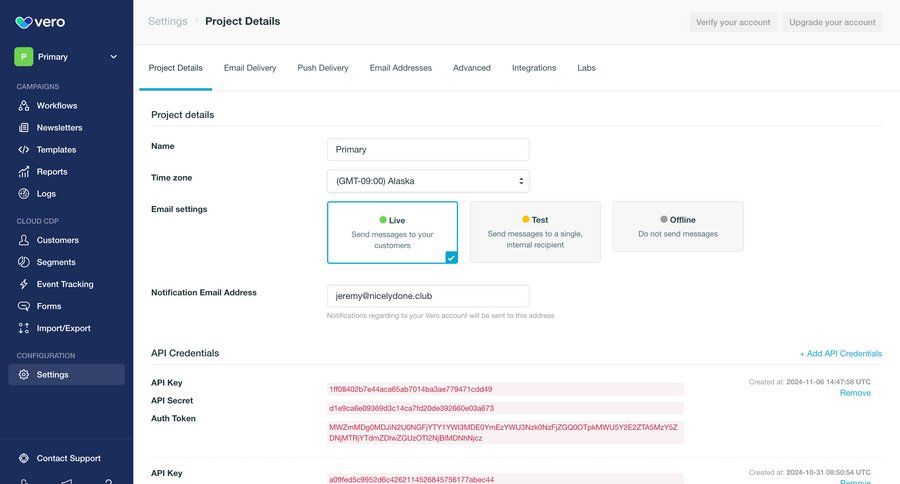Go to Templates in the sidebar
The height and width of the screenshot is (484, 900).
pos(56,149)
